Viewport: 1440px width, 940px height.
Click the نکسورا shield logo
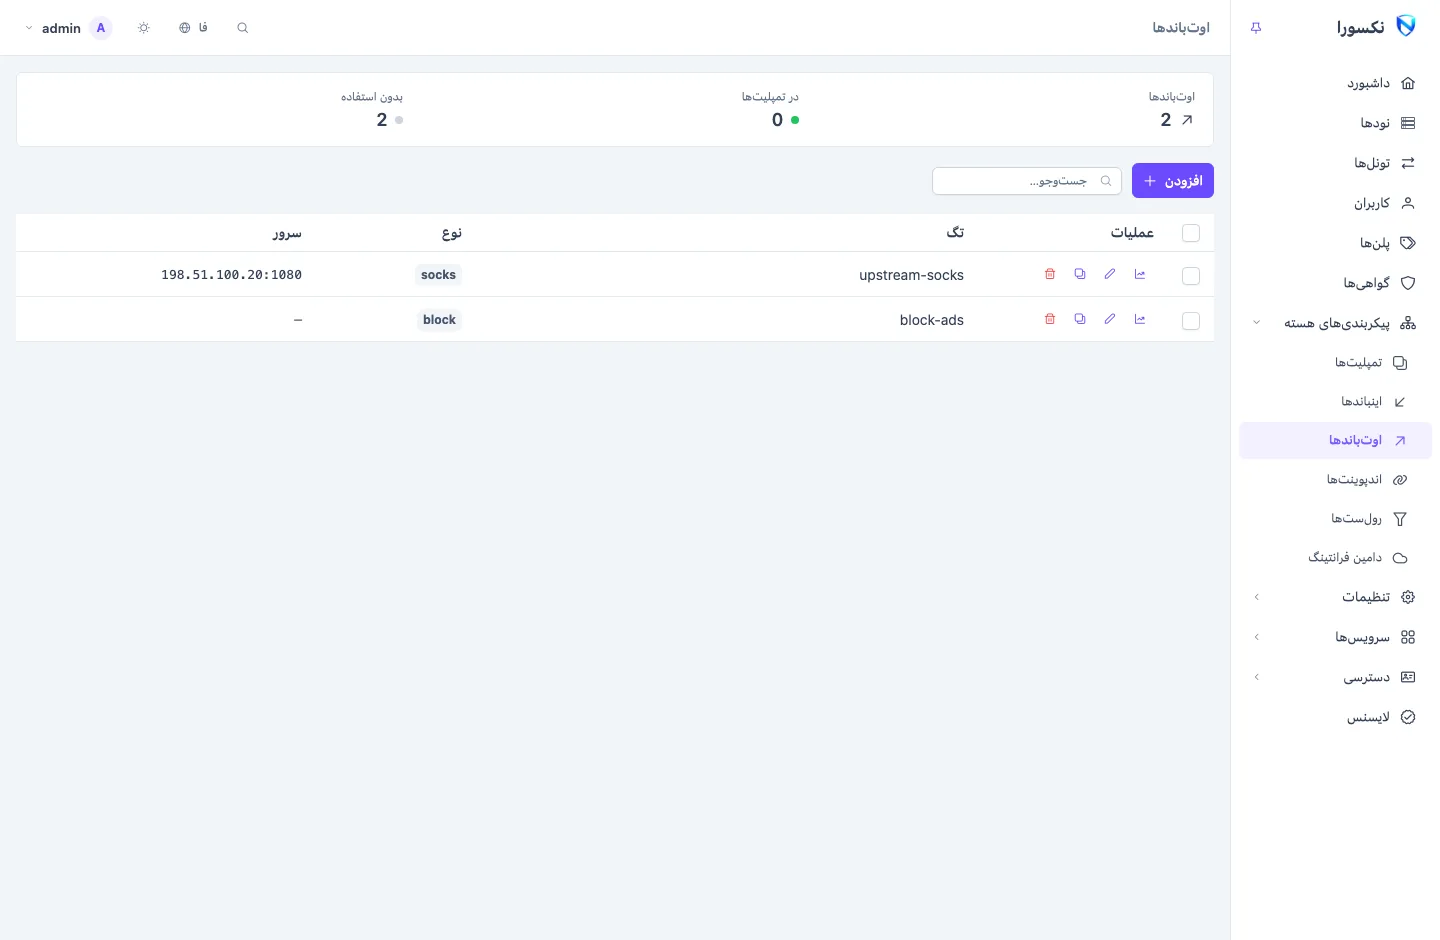pos(1406,27)
